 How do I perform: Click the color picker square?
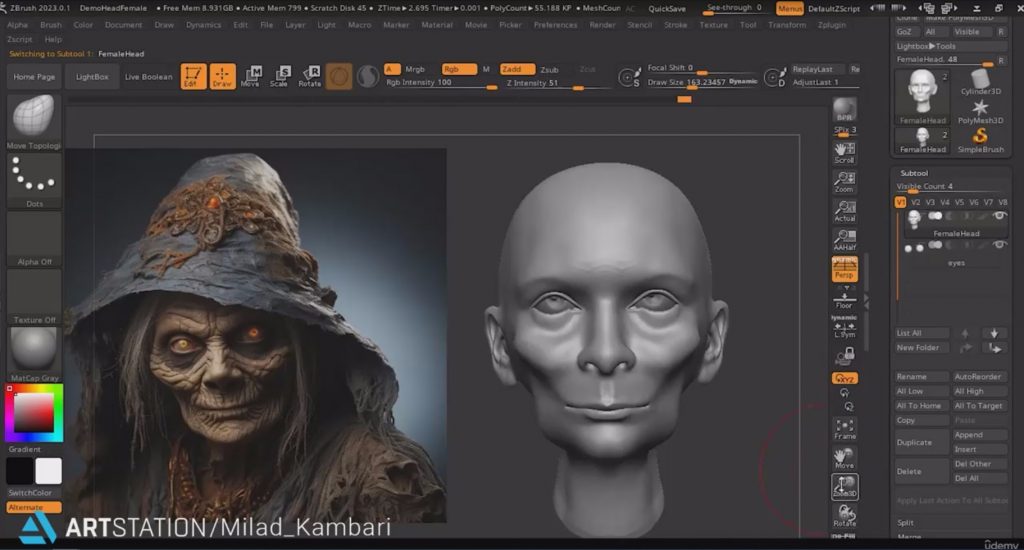coord(34,413)
